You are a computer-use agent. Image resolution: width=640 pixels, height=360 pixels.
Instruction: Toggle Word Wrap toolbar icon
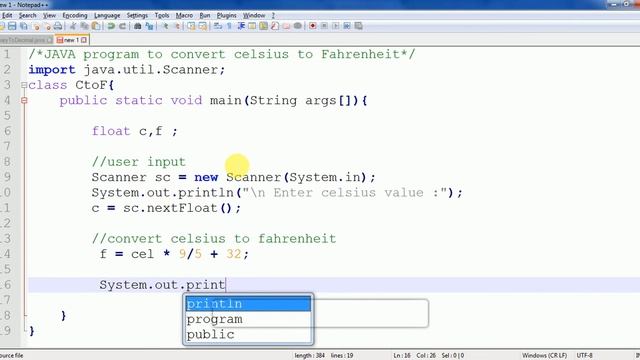(x=218, y=26)
